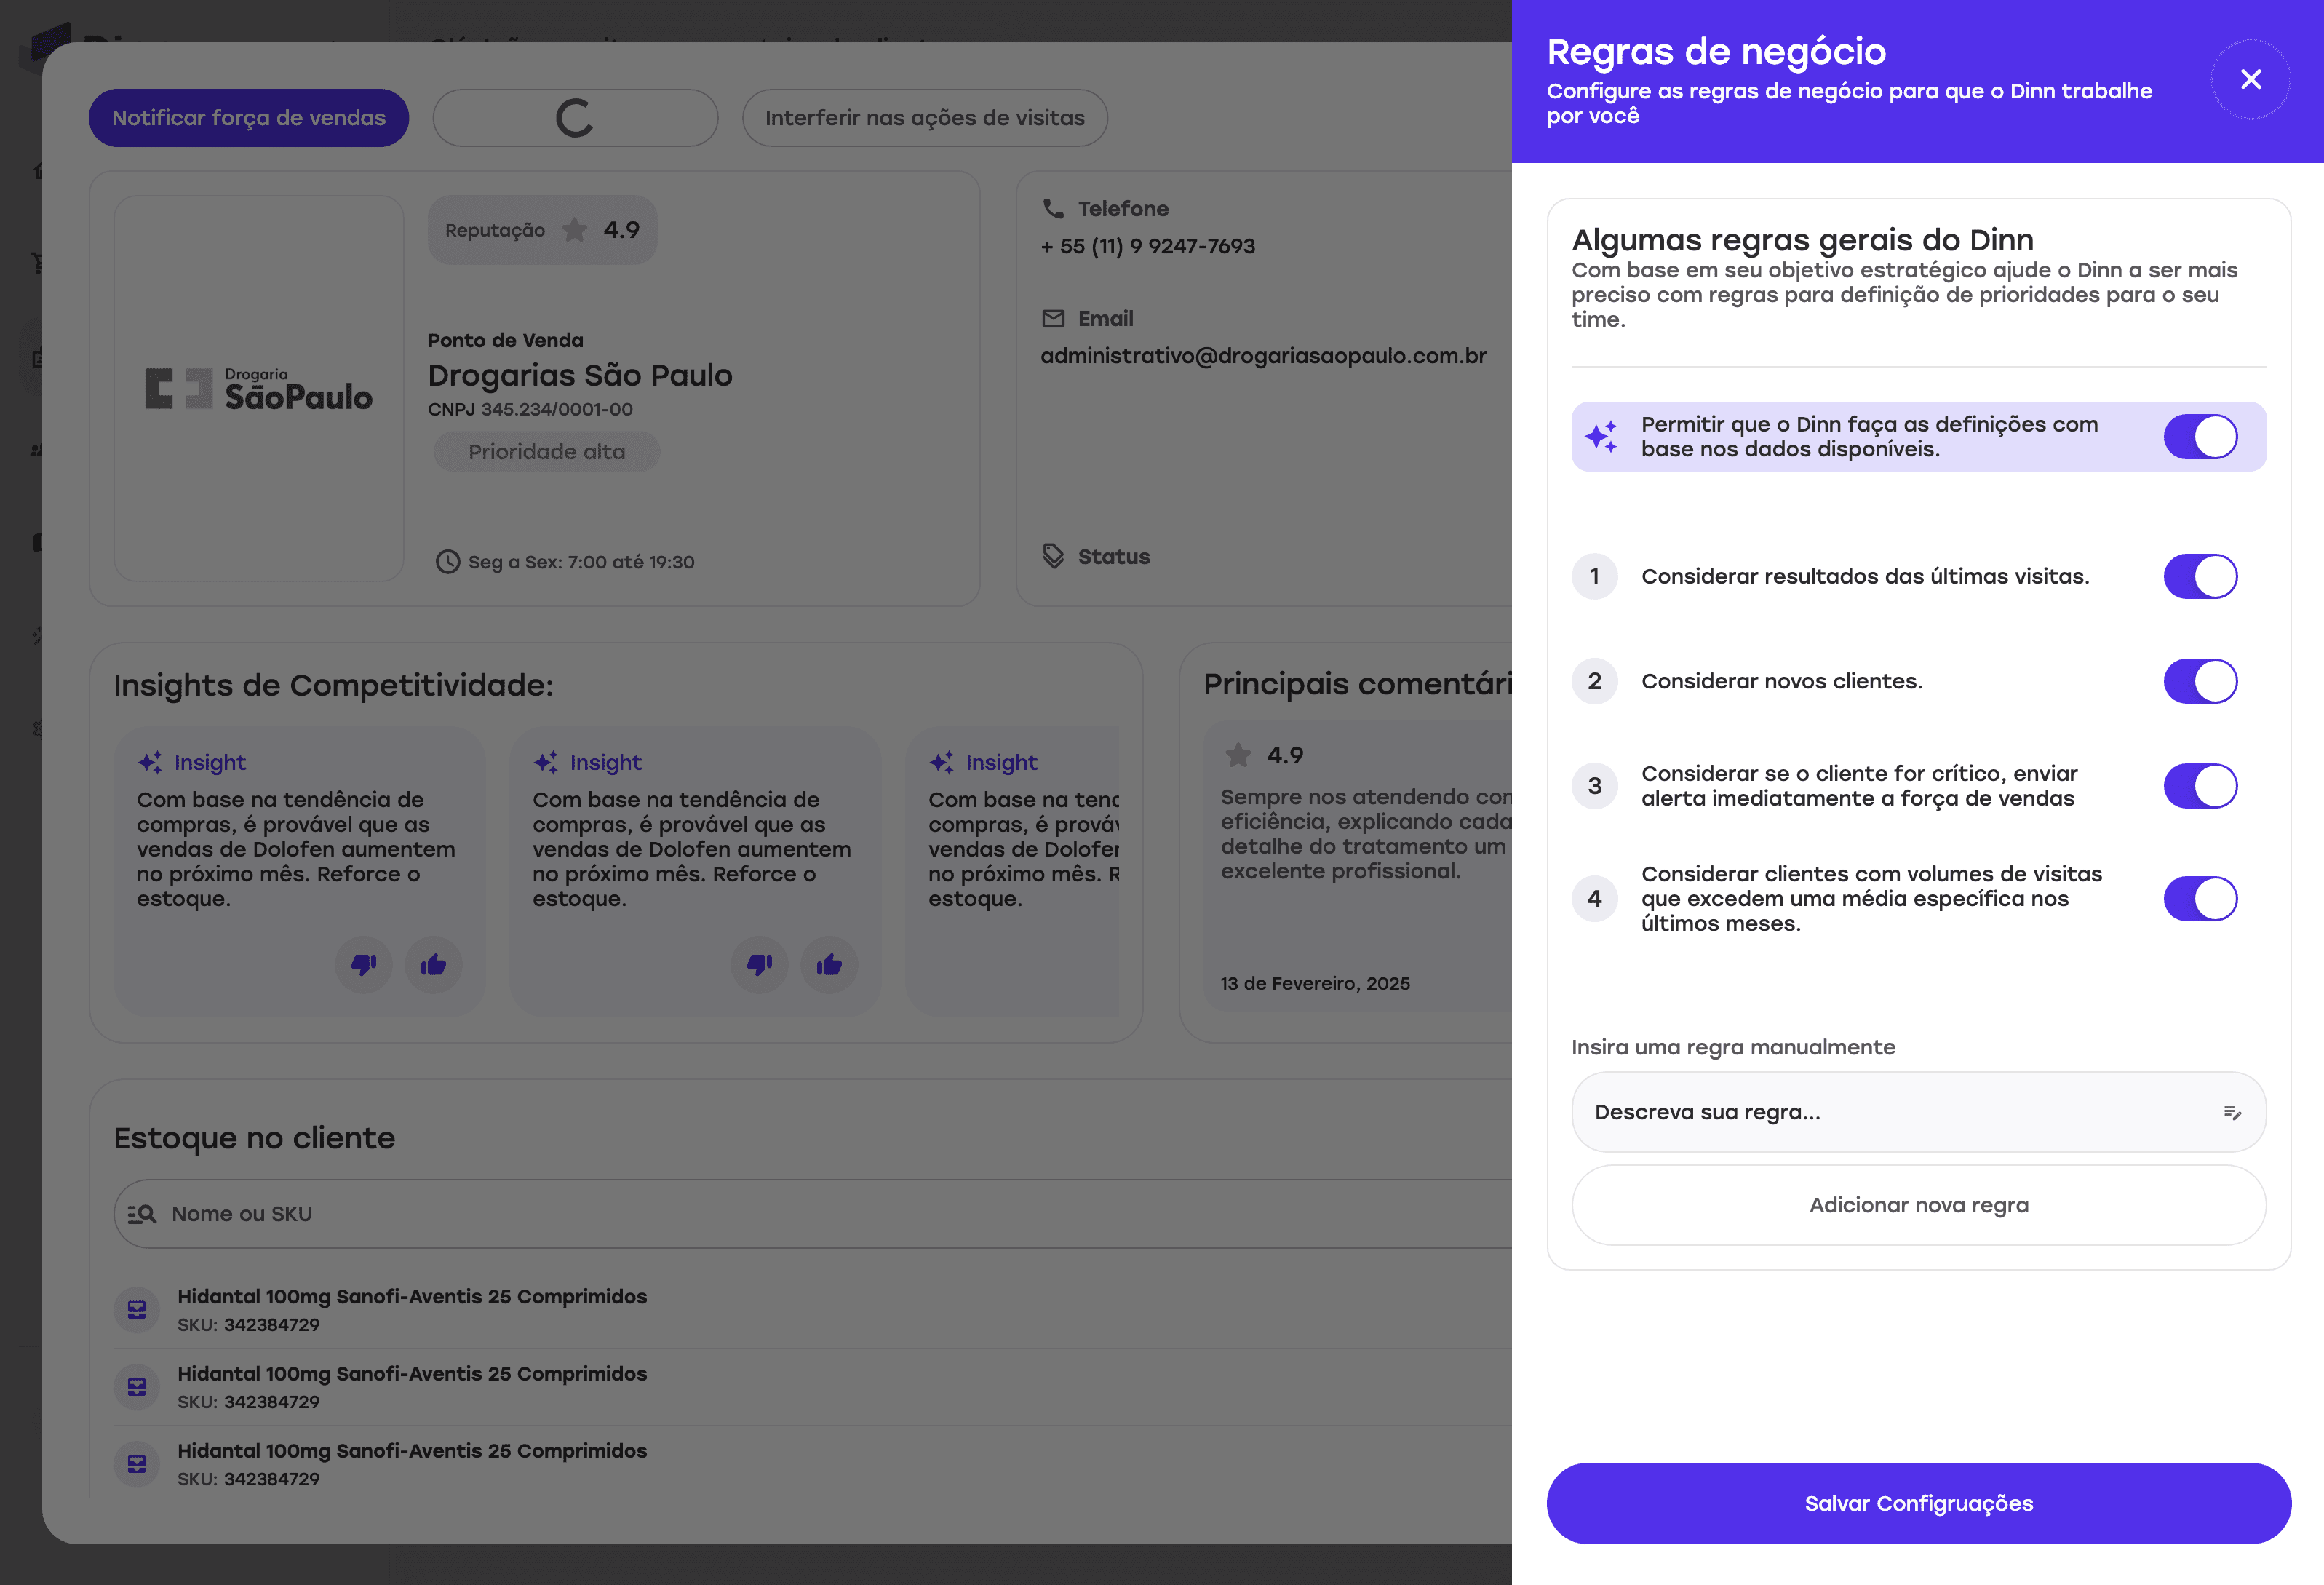
Task: Click the Status tag icon
Action: coord(1053,556)
